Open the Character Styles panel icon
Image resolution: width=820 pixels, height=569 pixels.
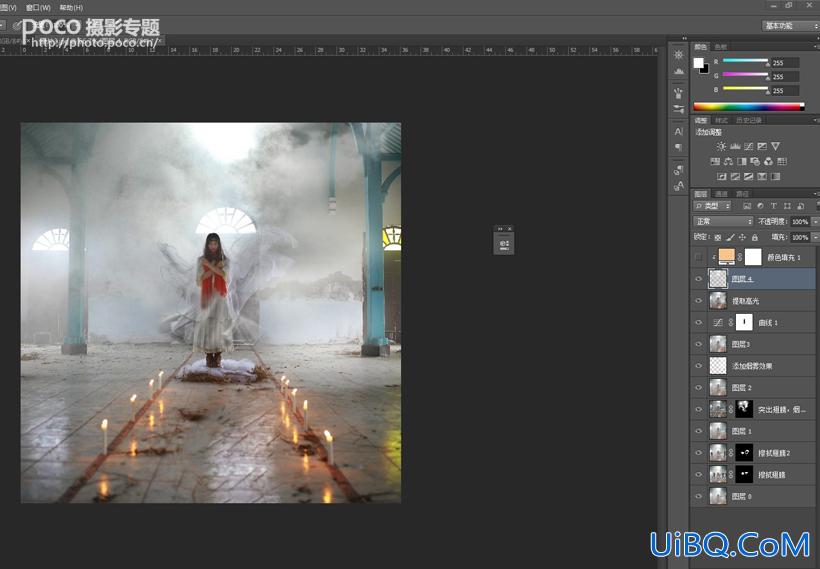(678, 186)
